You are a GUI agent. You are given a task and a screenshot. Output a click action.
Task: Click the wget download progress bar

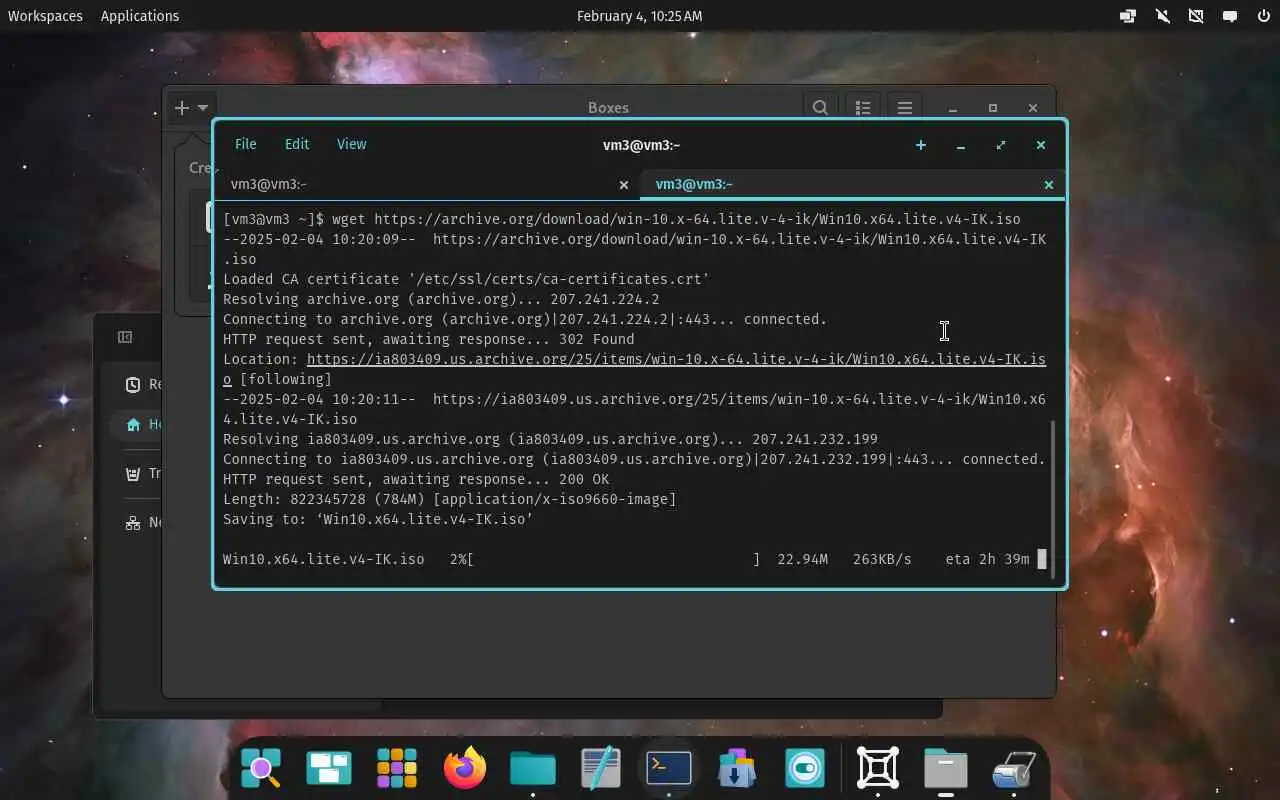point(613,559)
